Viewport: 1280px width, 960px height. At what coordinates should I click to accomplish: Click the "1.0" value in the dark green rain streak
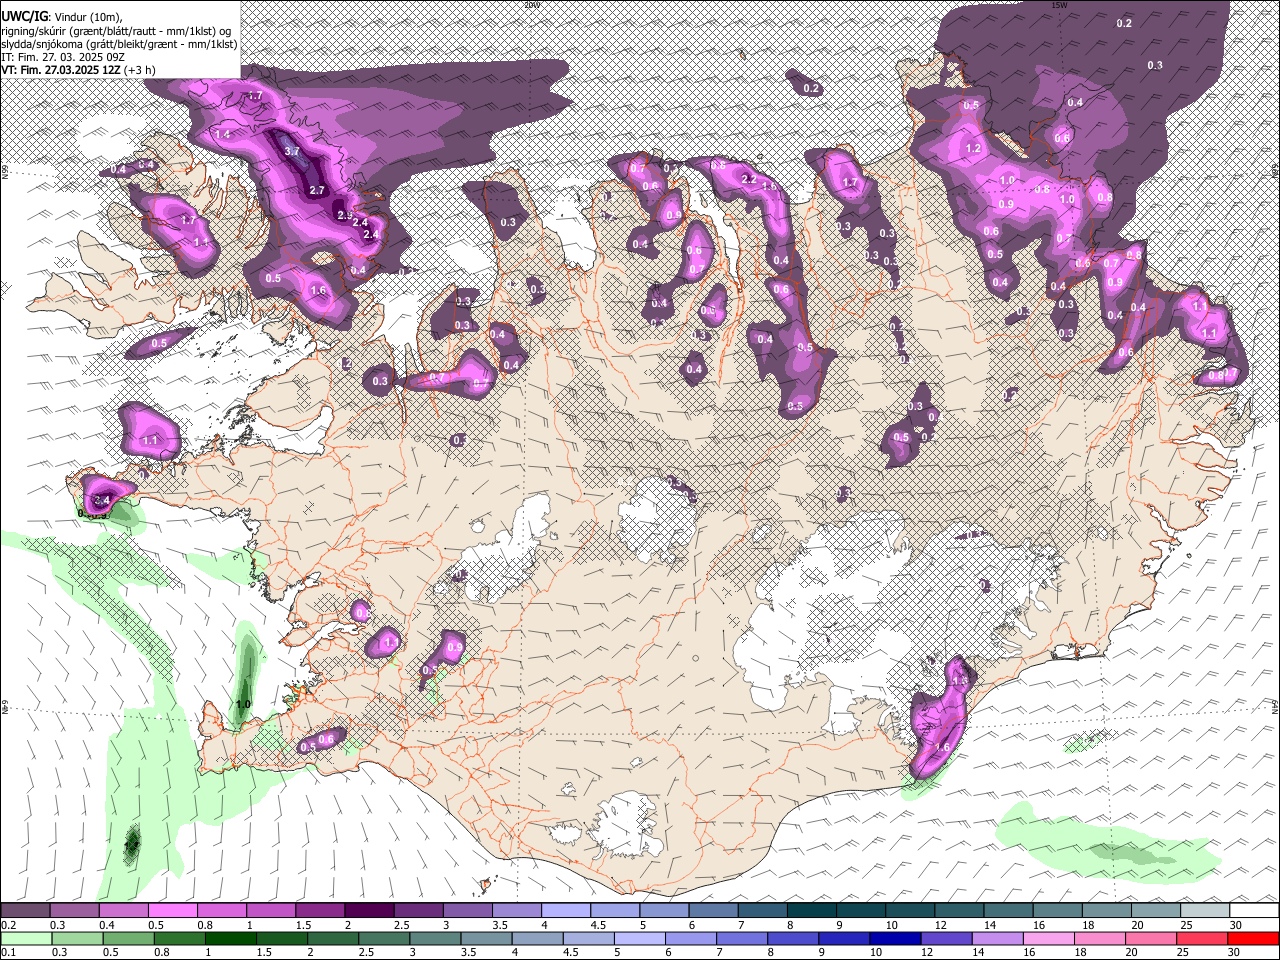click(243, 705)
